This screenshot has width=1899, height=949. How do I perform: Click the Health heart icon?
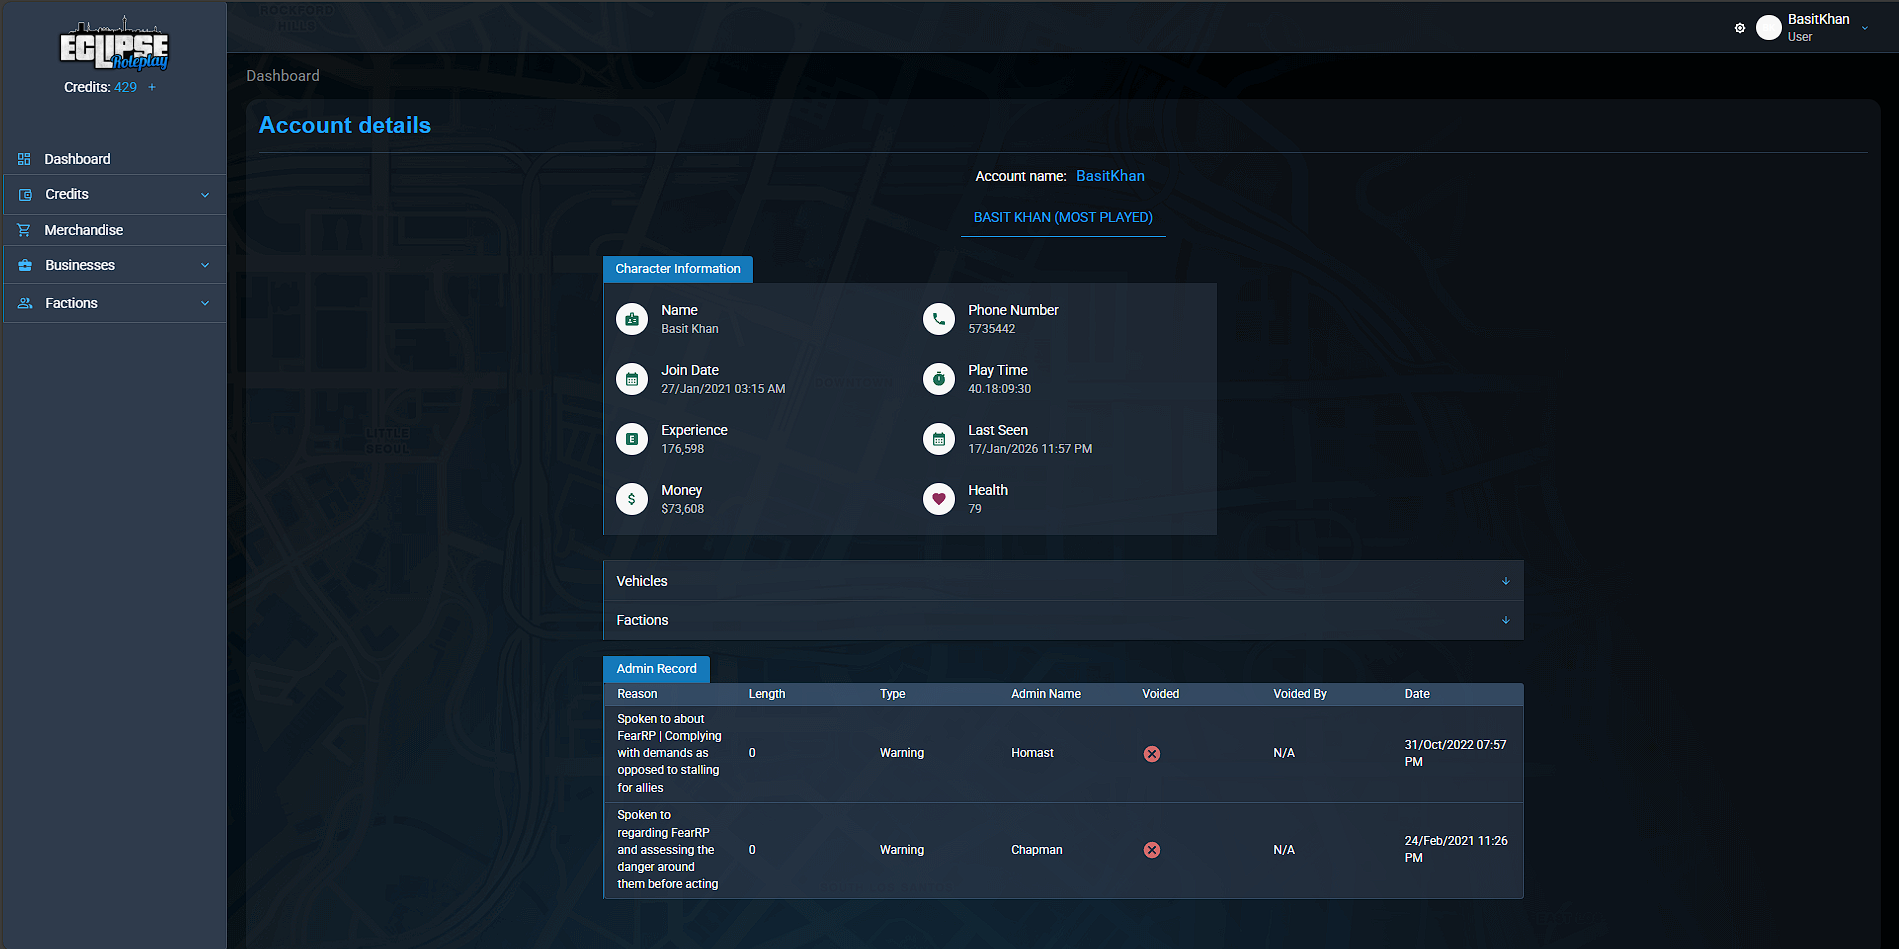click(x=939, y=499)
